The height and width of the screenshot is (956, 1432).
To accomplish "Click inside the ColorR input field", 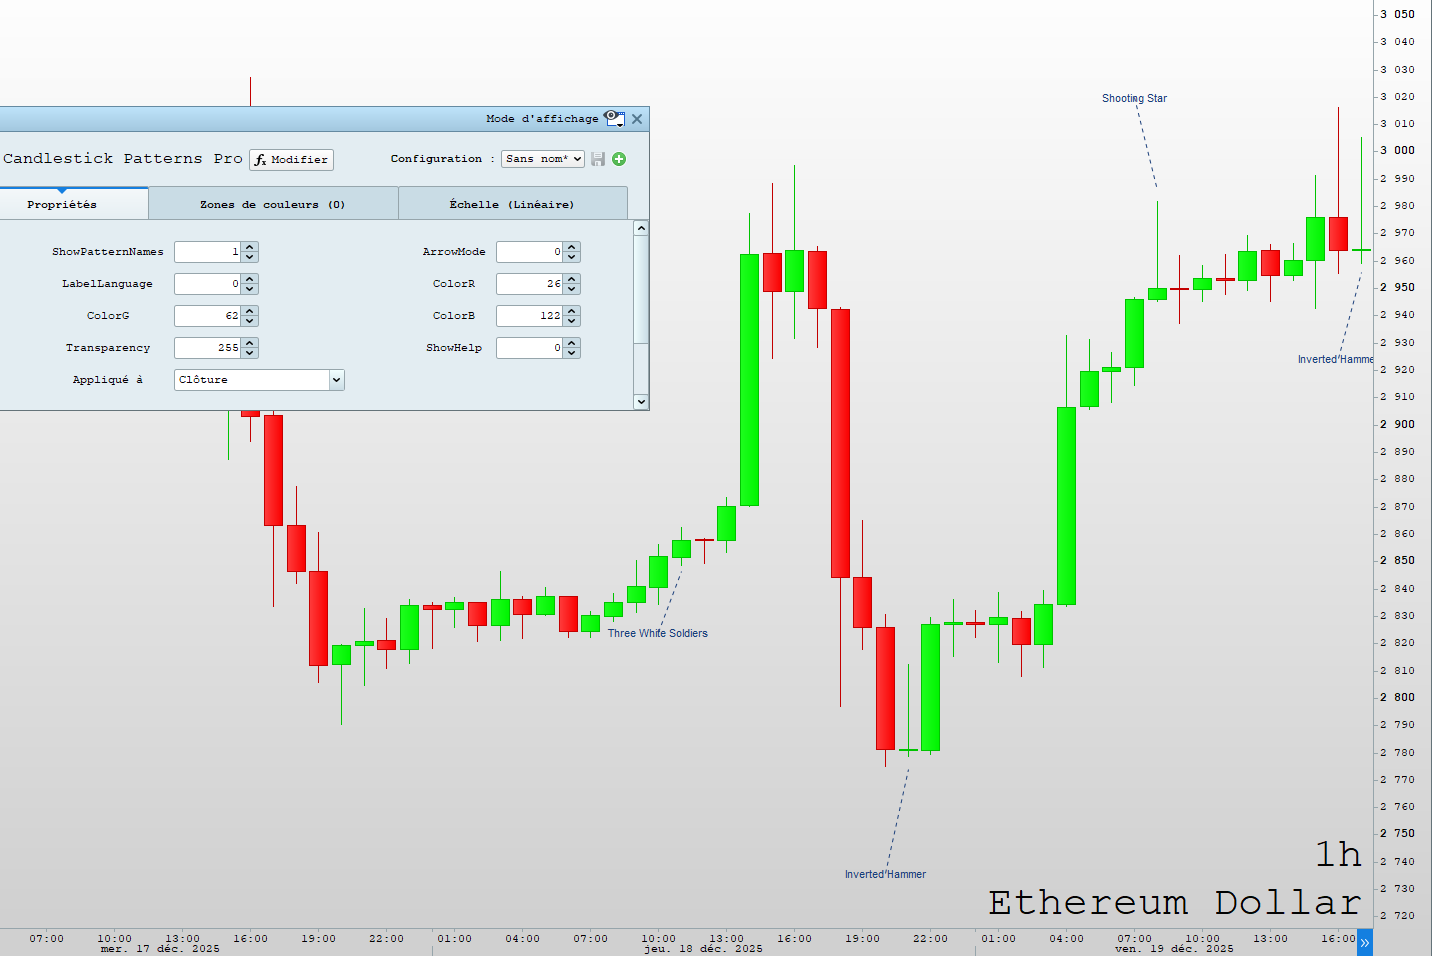I will pos(529,284).
